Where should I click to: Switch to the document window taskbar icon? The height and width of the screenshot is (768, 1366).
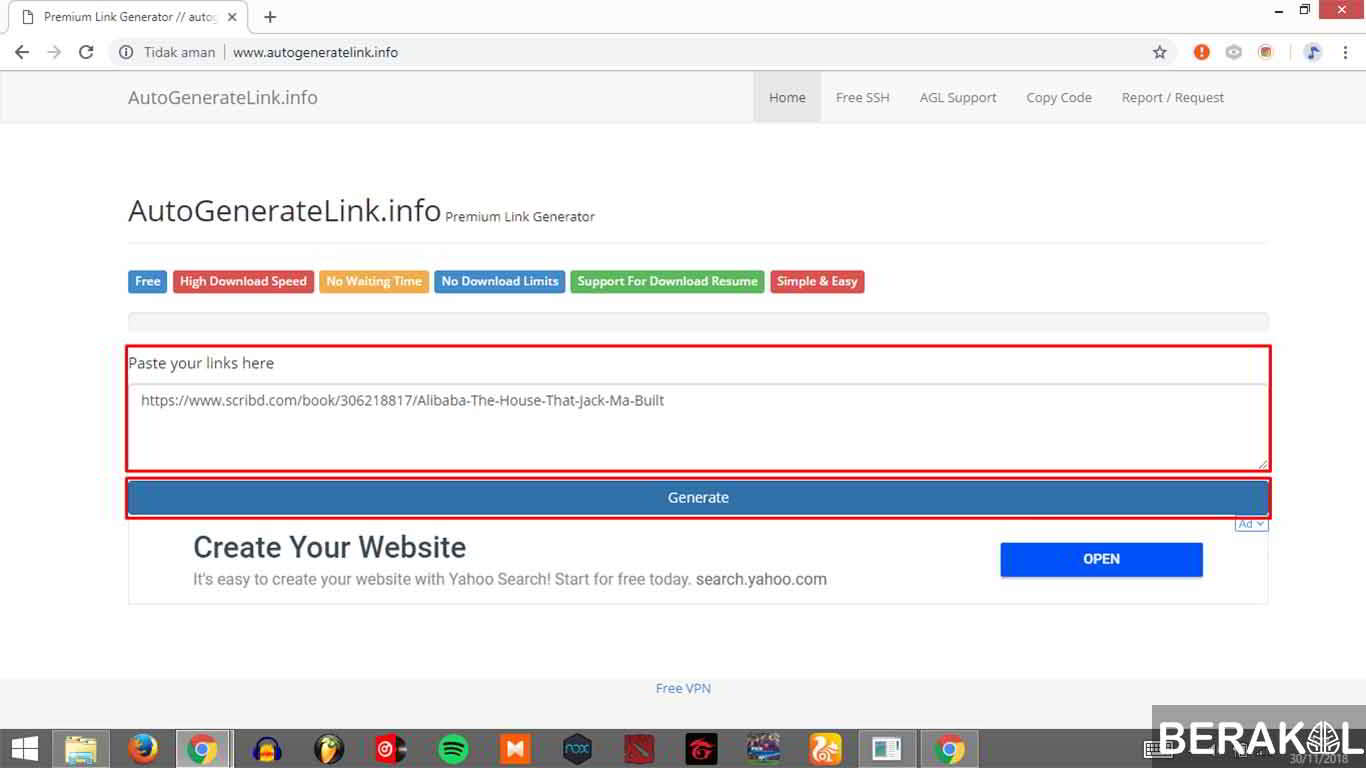coord(887,748)
